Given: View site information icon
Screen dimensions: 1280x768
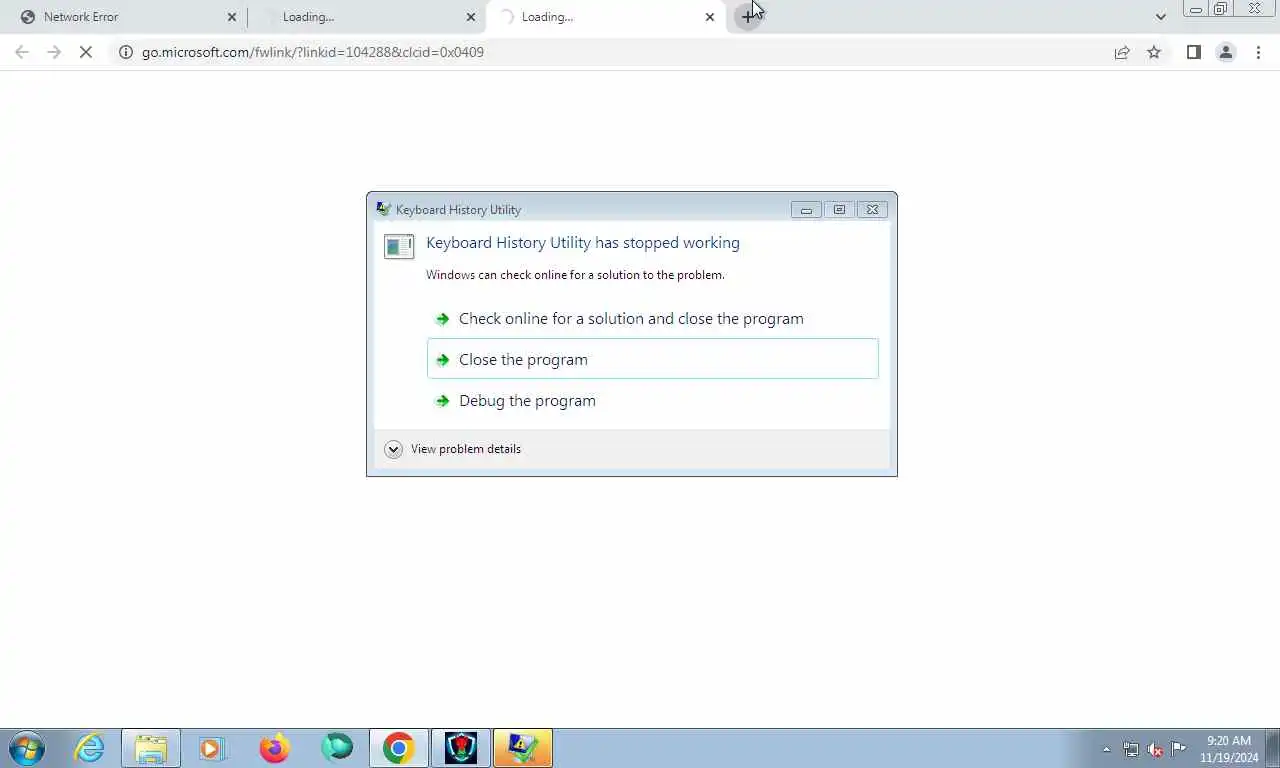Looking at the screenshot, I should tap(126, 52).
